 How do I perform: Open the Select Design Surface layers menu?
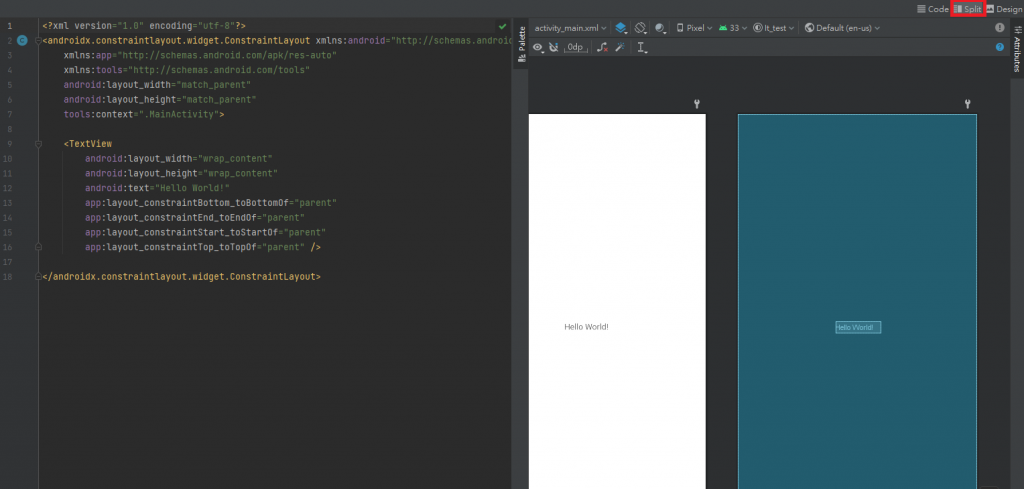[621, 28]
